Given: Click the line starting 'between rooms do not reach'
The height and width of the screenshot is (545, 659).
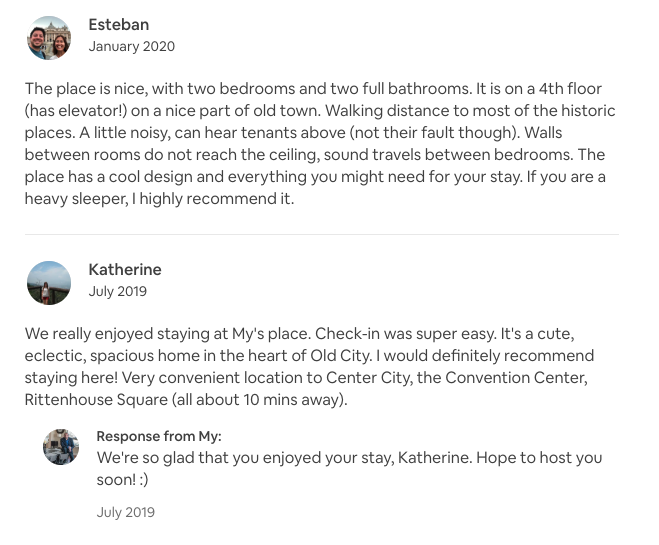Looking at the screenshot, I should (315, 155).
